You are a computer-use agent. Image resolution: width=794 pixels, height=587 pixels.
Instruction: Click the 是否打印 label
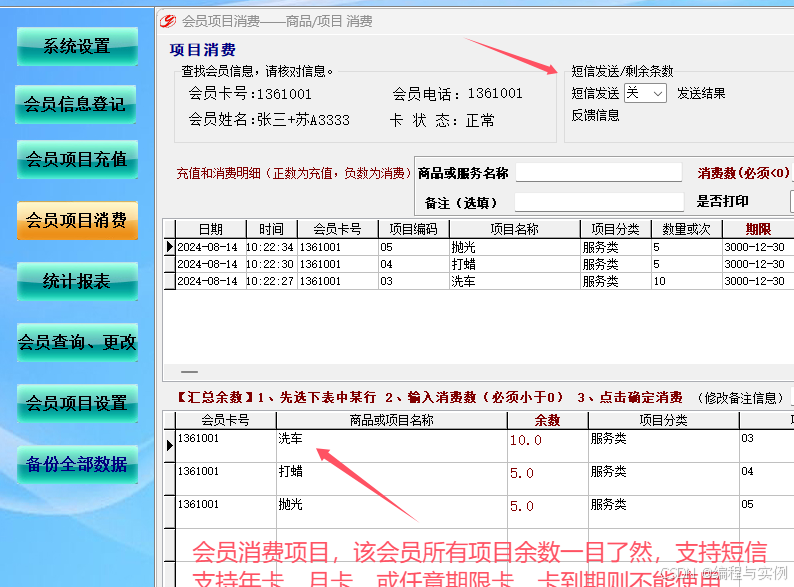point(722,202)
